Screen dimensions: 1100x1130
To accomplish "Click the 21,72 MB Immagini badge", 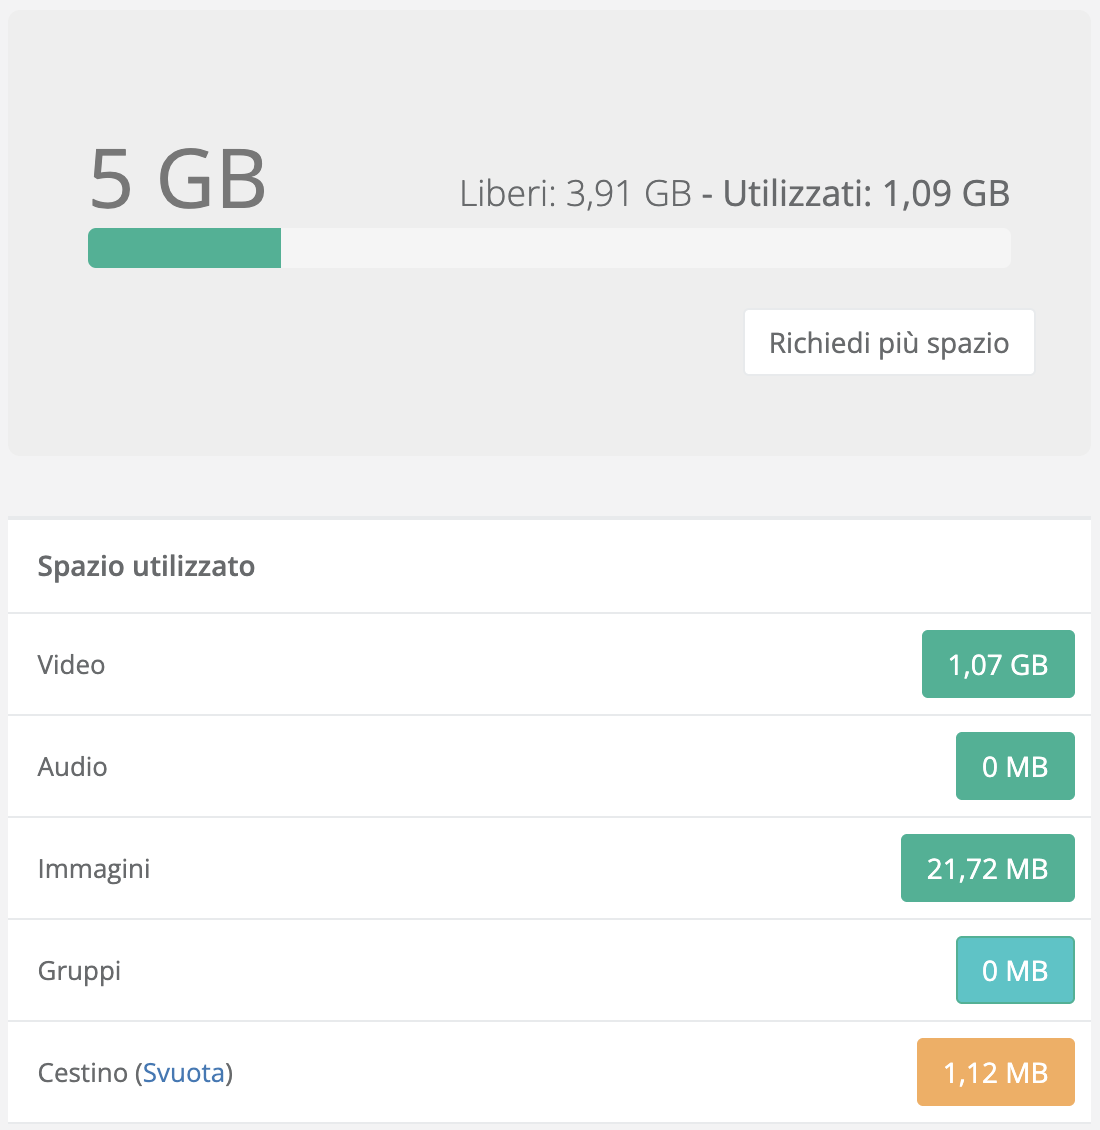I will [x=987, y=868].
